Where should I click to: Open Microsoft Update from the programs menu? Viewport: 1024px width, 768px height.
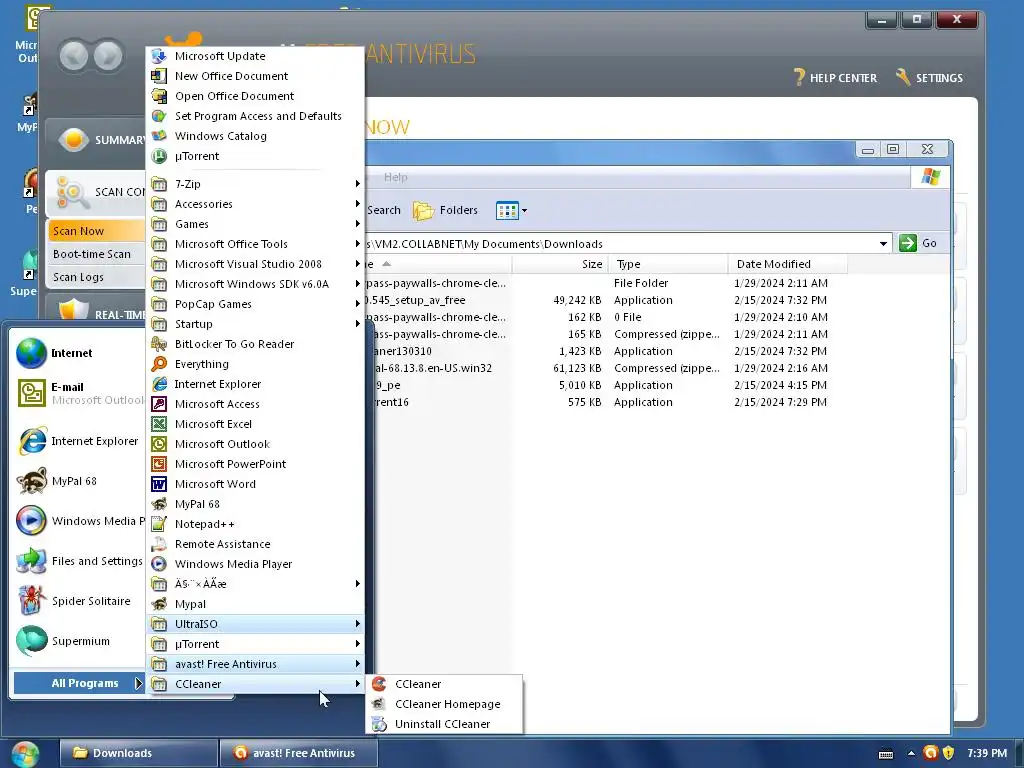point(255,56)
